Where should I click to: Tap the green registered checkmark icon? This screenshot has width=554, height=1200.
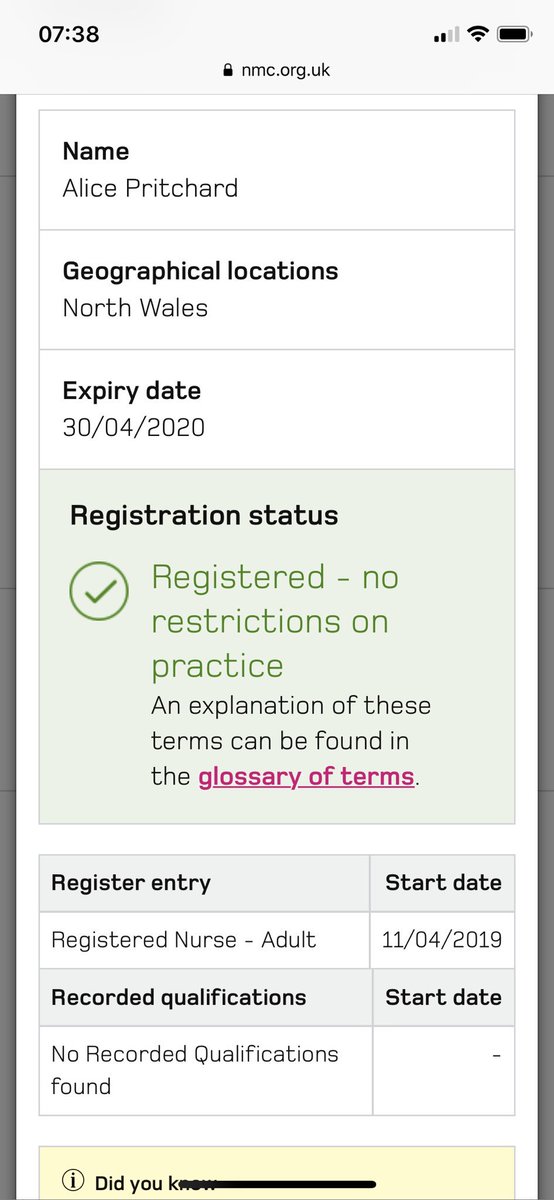(99, 589)
